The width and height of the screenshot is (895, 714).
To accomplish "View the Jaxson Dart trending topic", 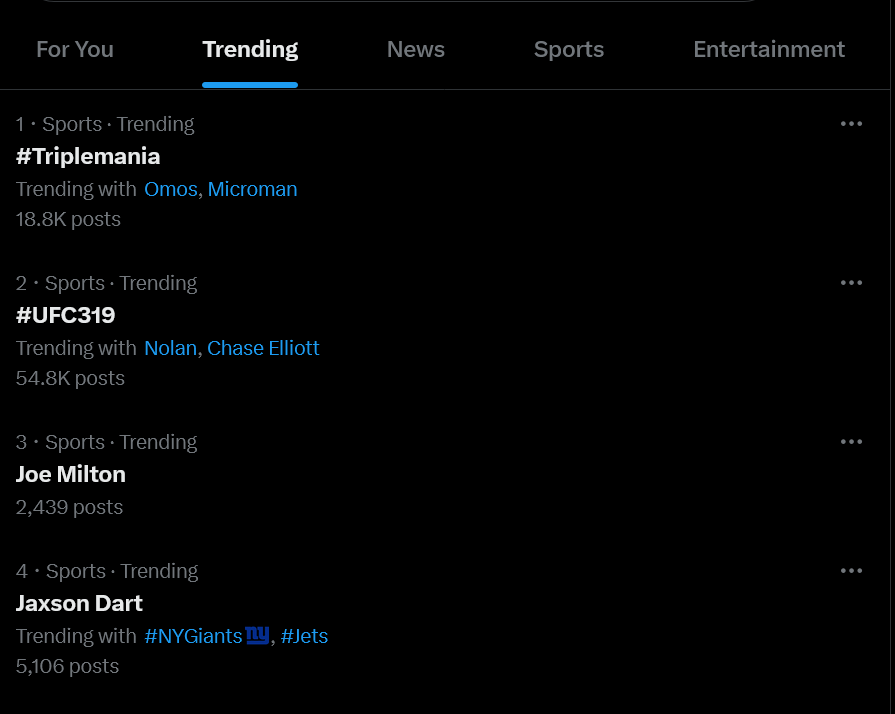I will (80, 603).
